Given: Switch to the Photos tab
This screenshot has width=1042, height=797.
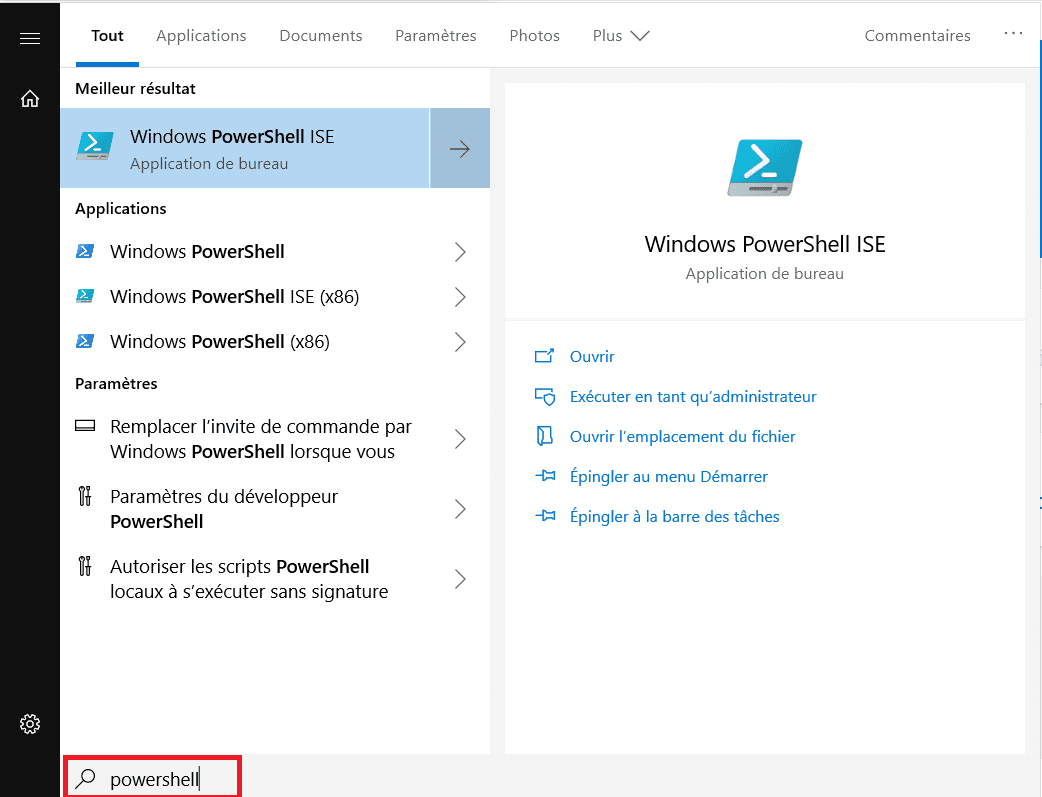Looking at the screenshot, I should [x=535, y=35].
